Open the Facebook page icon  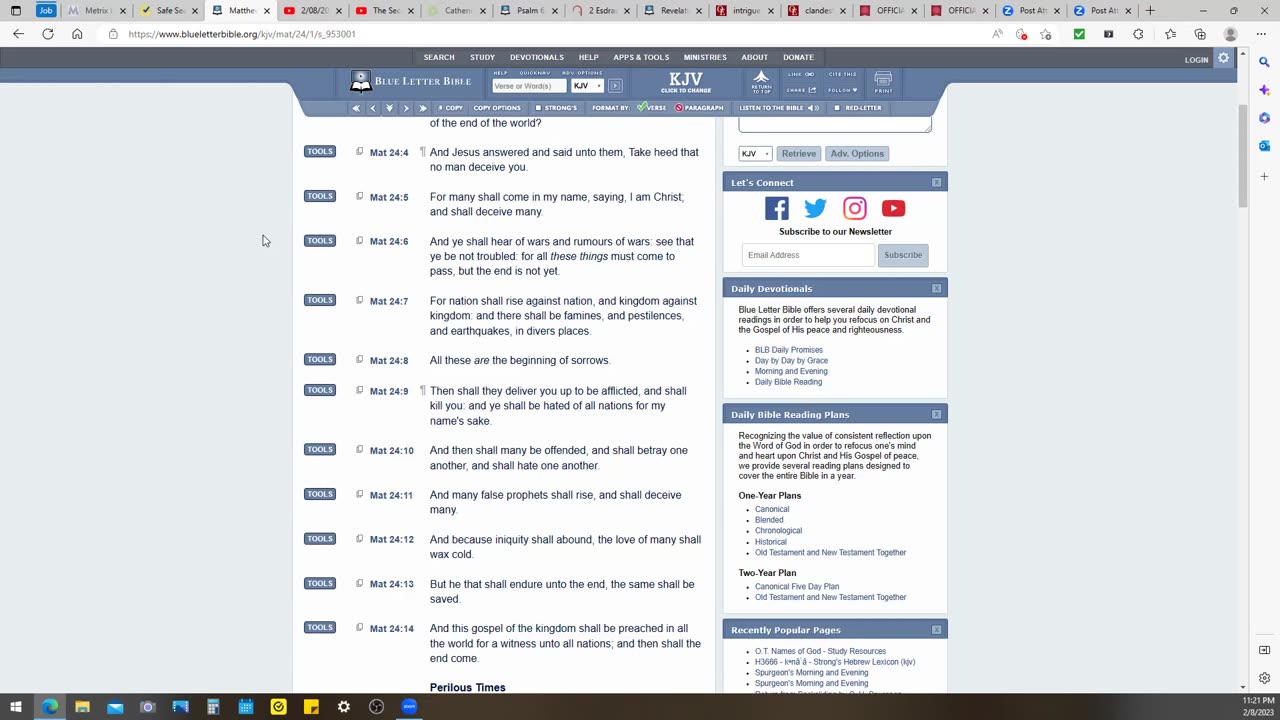(777, 208)
